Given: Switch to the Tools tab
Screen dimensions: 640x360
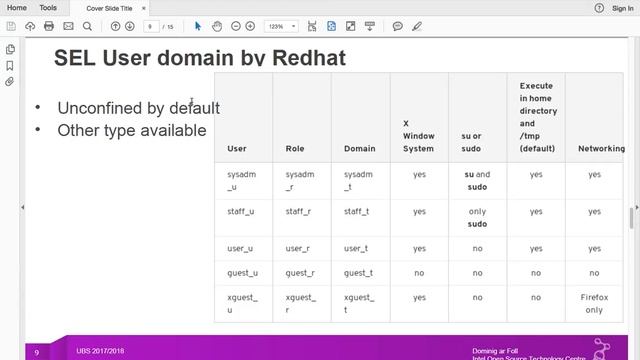Looking at the screenshot, I should [x=48, y=8].
